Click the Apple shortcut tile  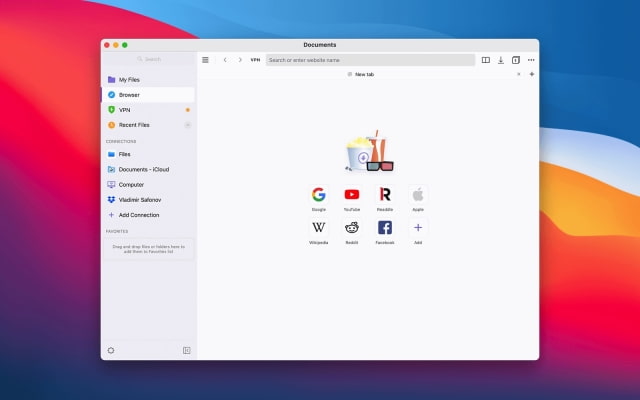coord(418,195)
